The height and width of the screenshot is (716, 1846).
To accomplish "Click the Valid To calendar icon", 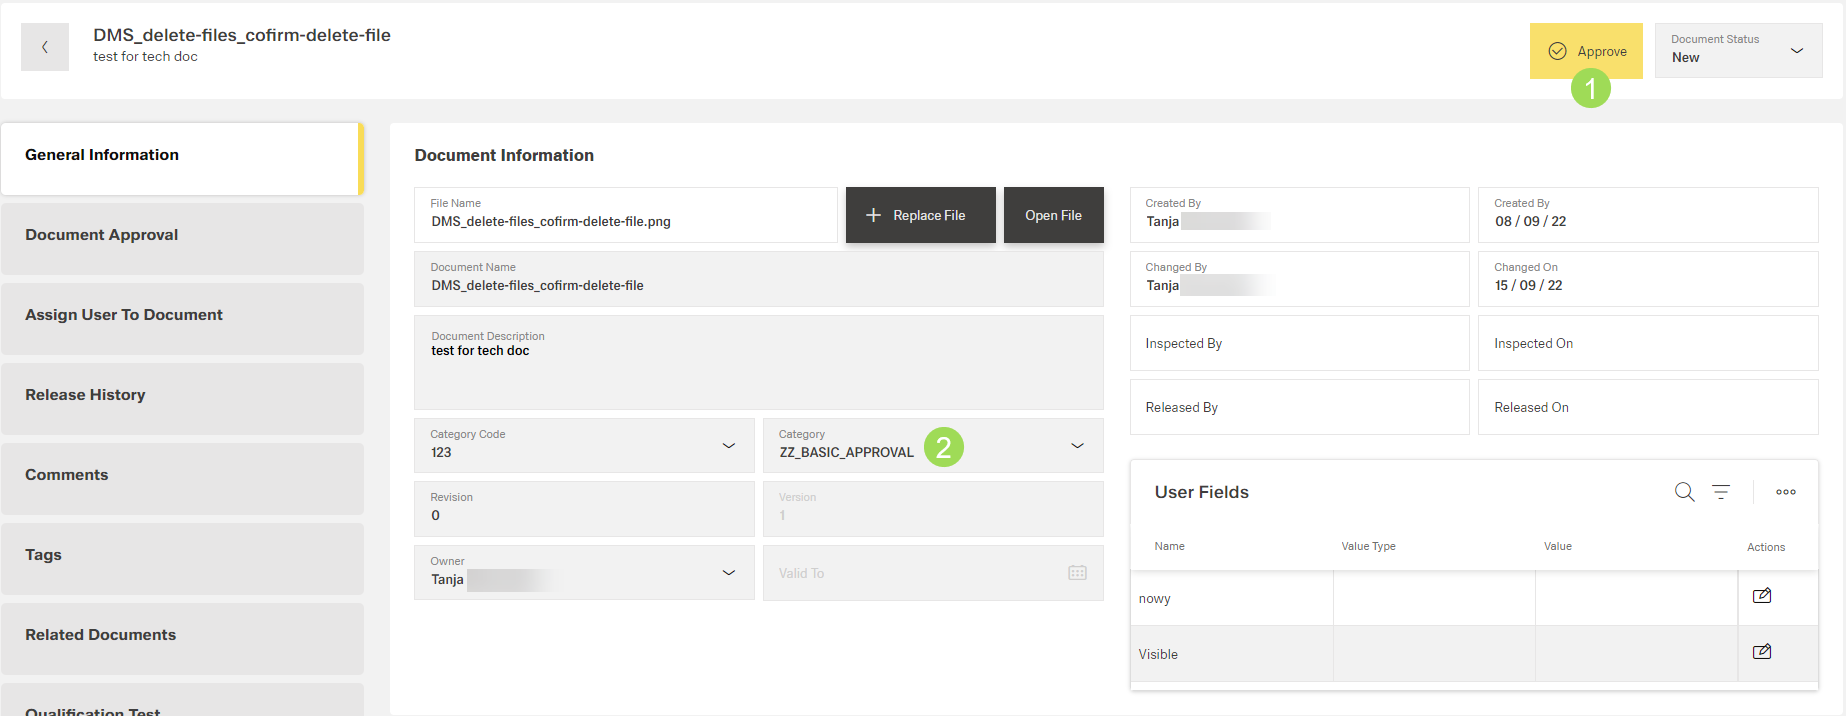I will pos(1077,573).
